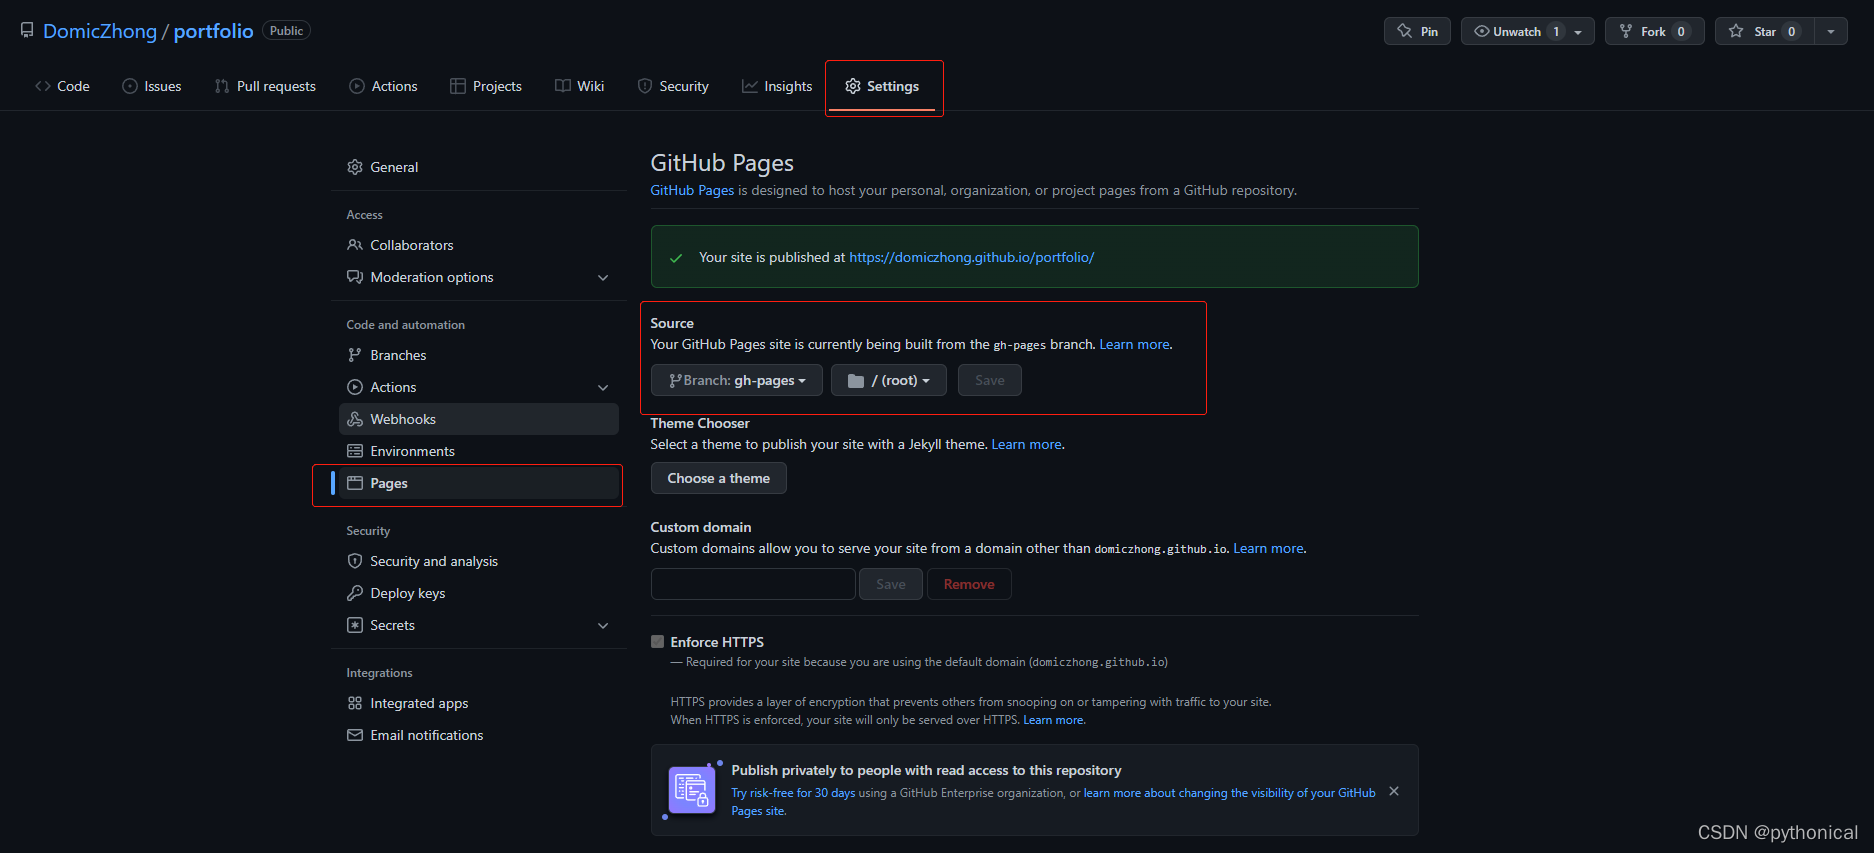Switch to the Actions repository tab
Screen dimensions: 1874x853
pyautogui.click(x=383, y=86)
